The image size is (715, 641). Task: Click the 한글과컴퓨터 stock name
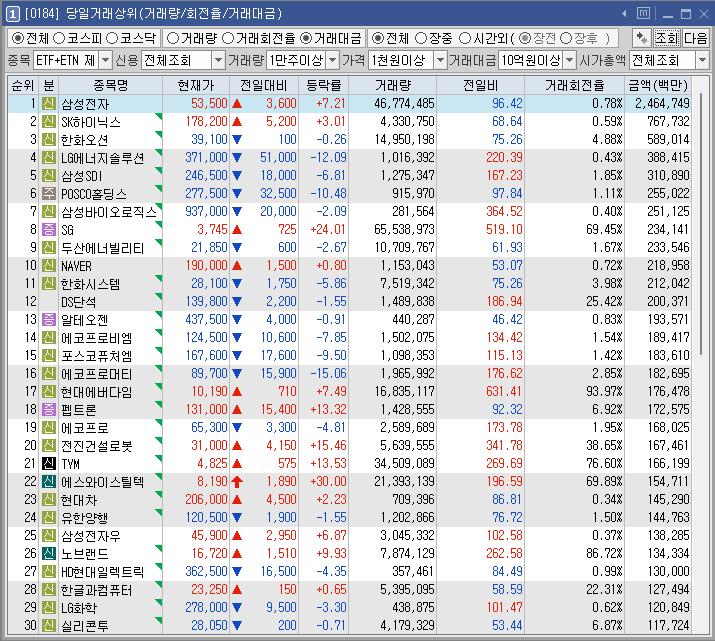point(97,590)
